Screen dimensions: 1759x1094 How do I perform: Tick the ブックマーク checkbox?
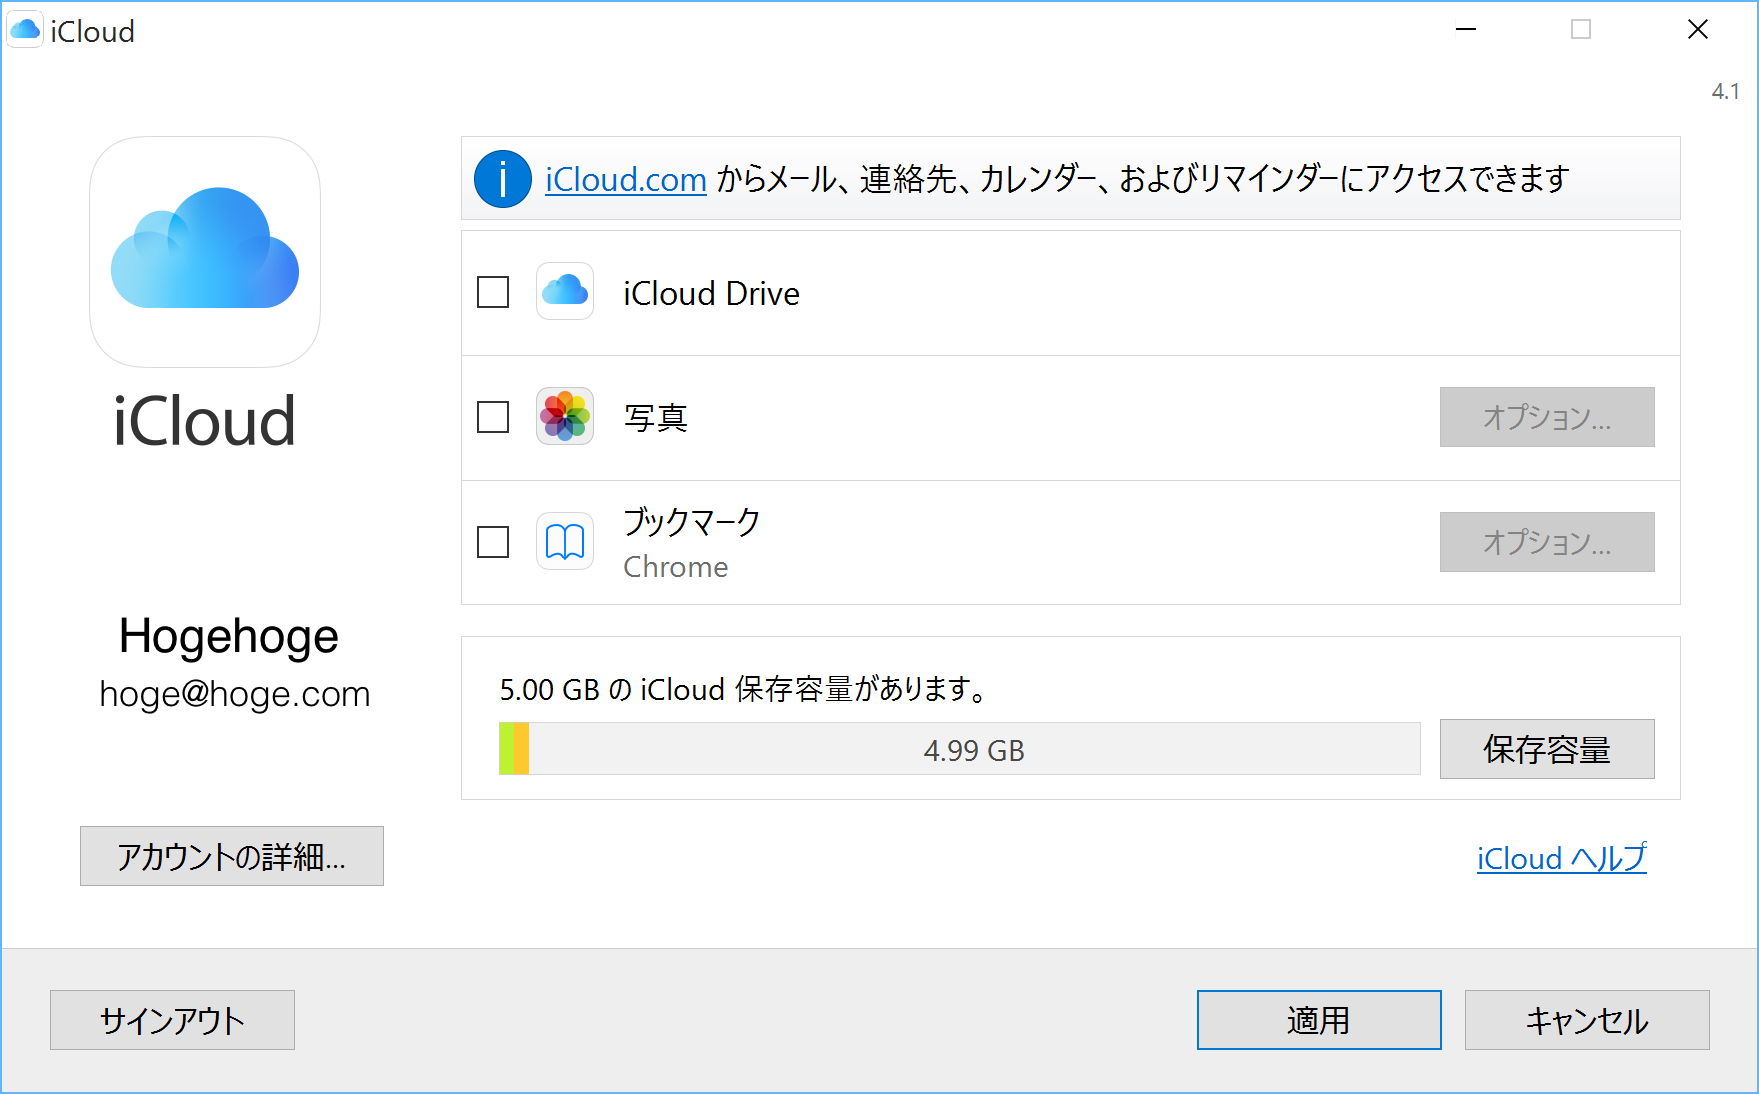pos(493,542)
